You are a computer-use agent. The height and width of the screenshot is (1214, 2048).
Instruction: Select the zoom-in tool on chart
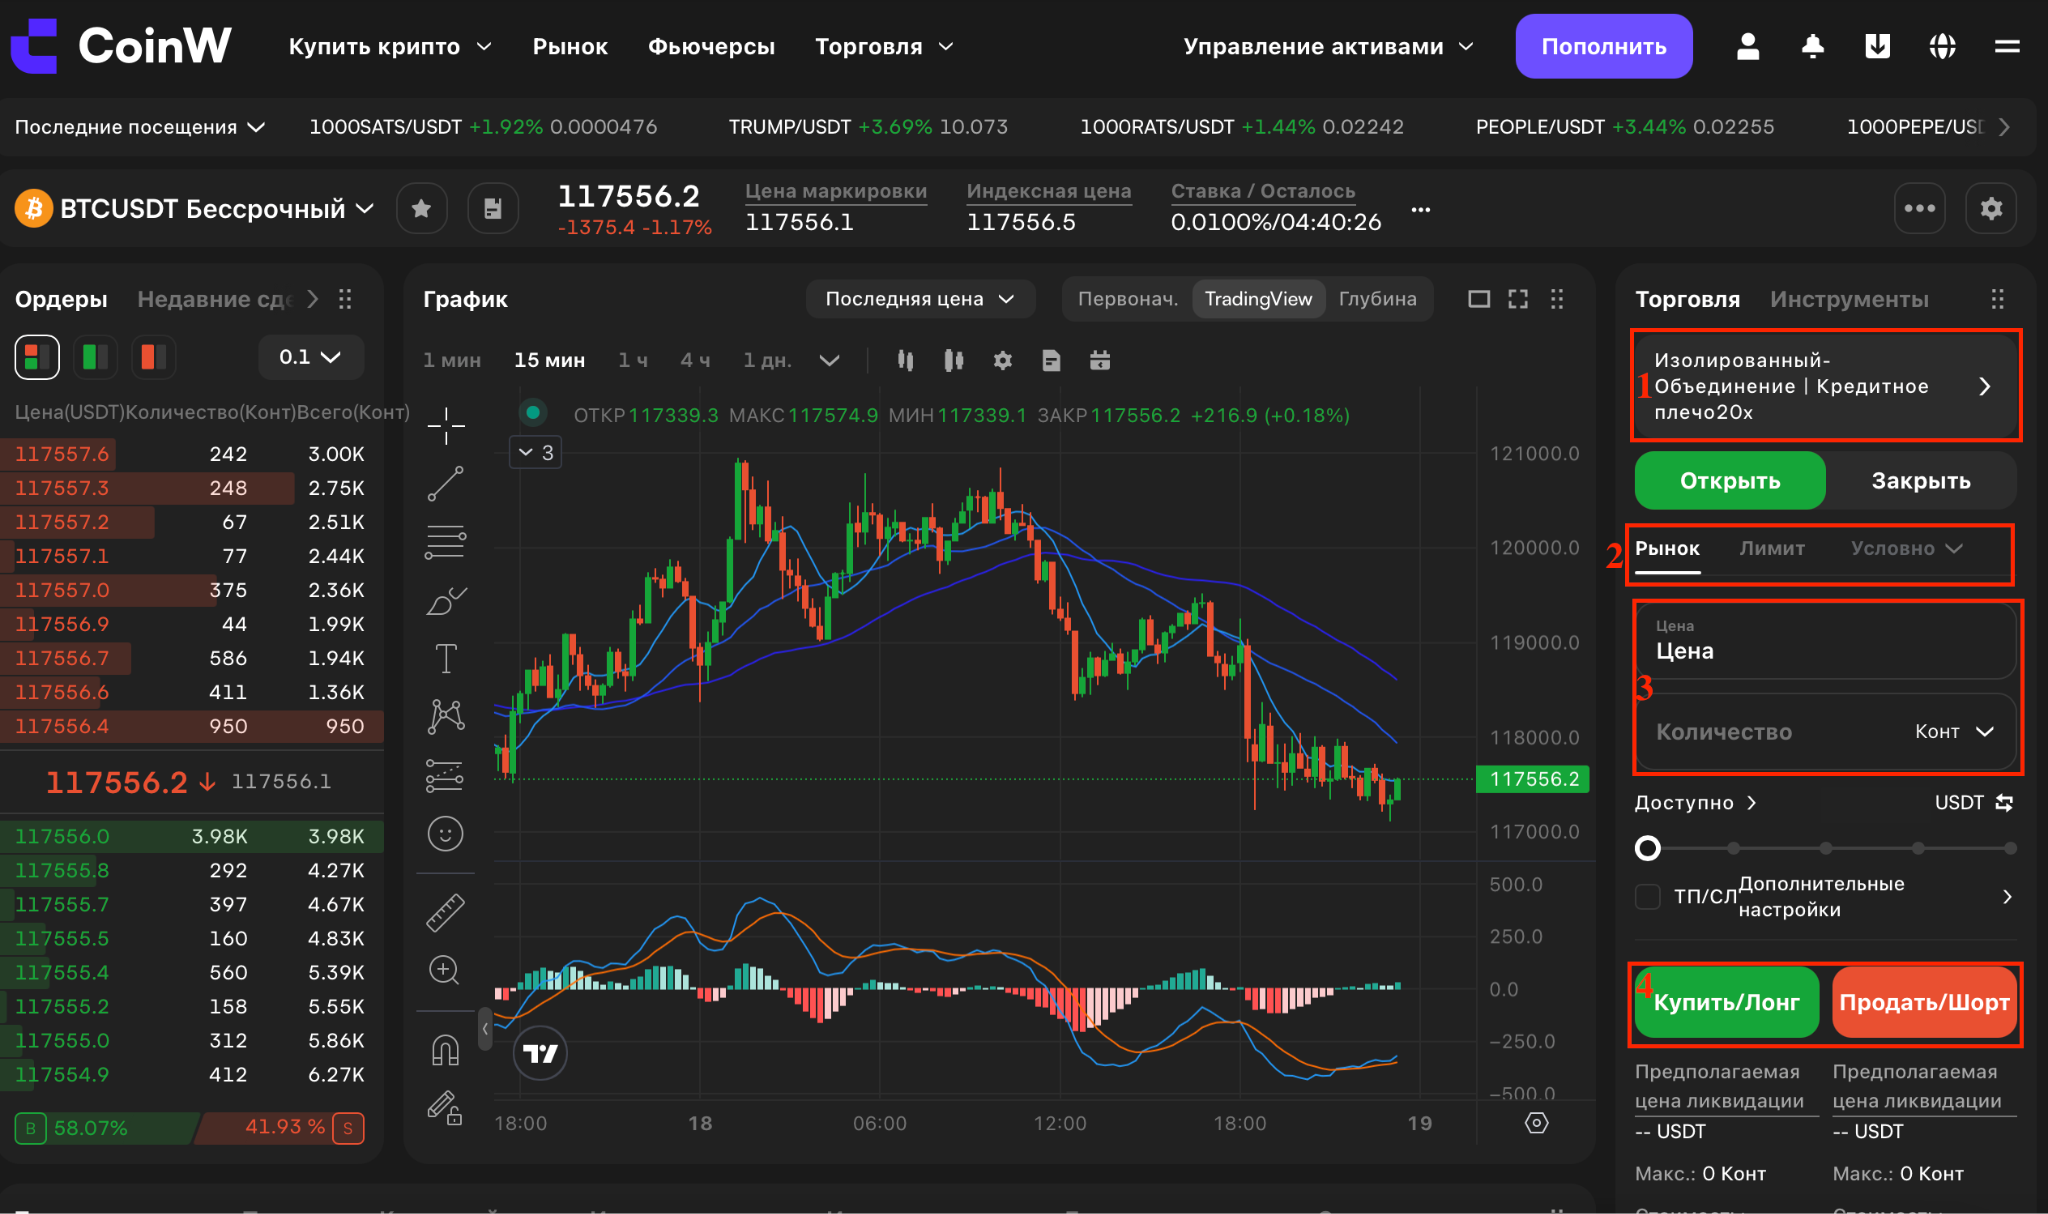click(x=446, y=970)
